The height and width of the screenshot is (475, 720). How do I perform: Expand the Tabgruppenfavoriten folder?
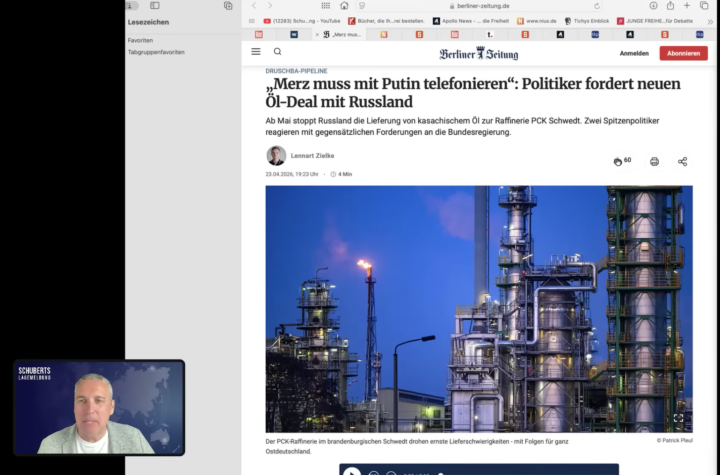pyautogui.click(x=156, y=52)
